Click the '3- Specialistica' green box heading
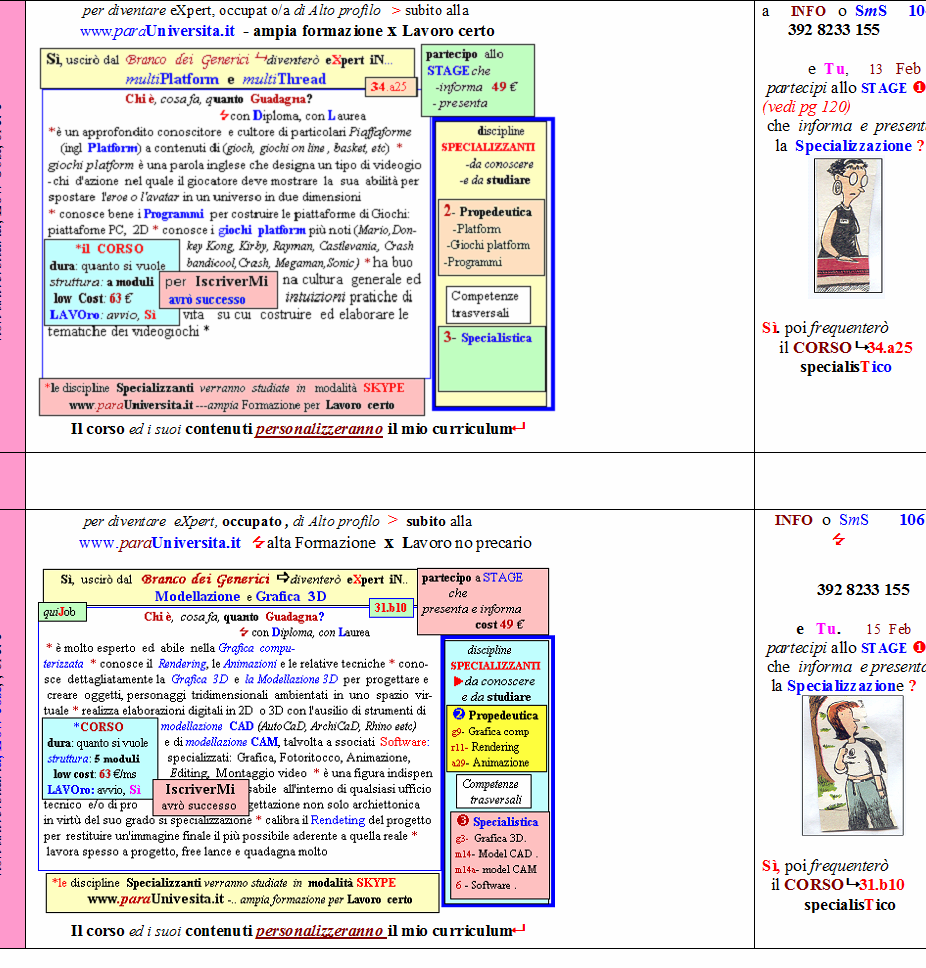This screenshot has height=968, width=926. pos(487,338)
